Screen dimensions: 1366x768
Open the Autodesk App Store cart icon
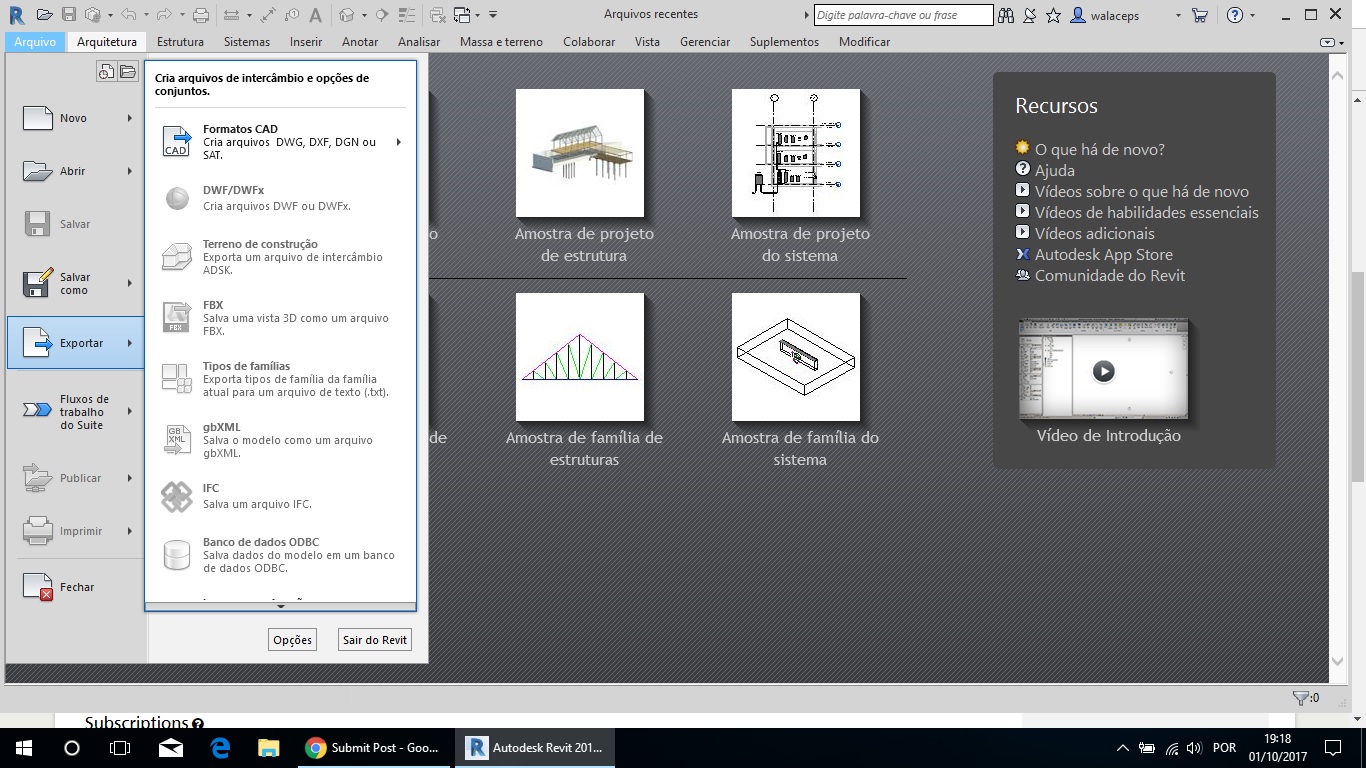(1200, 15)
